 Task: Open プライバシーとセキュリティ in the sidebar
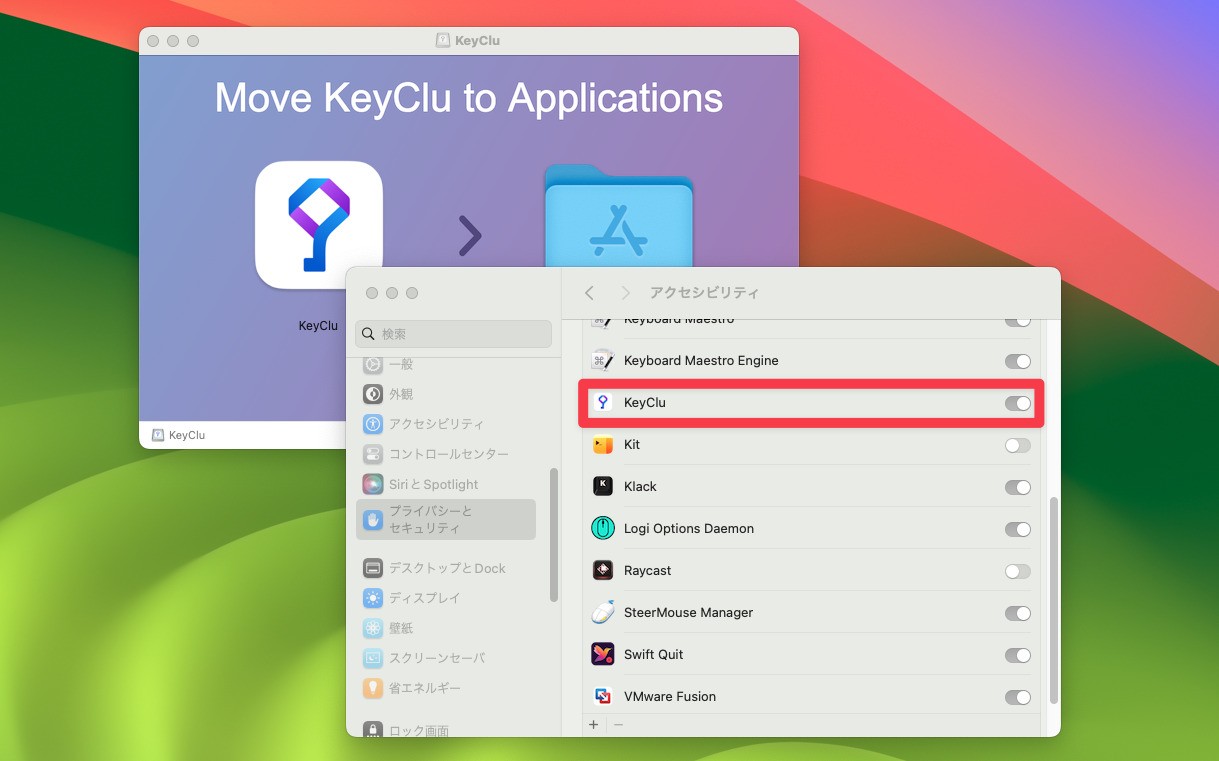click(446, 519)
